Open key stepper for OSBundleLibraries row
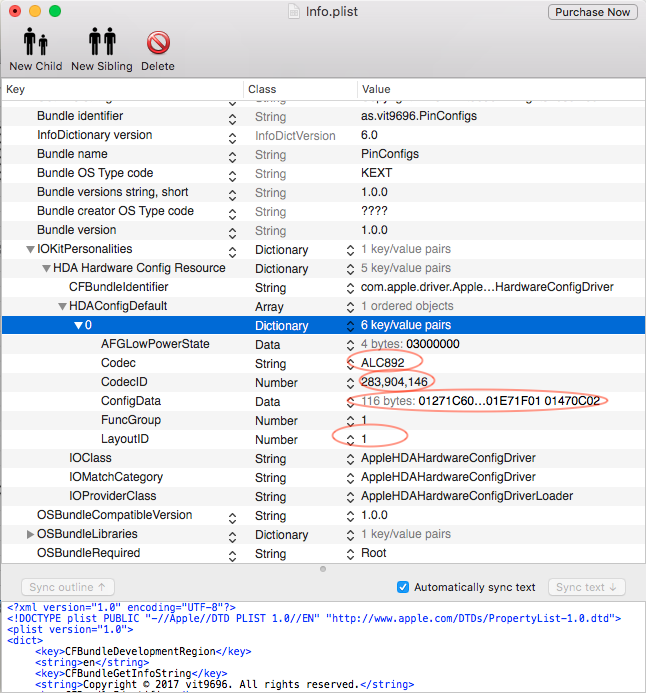The height and width of the screenshot is (693, 646). [x=232, y=537]
